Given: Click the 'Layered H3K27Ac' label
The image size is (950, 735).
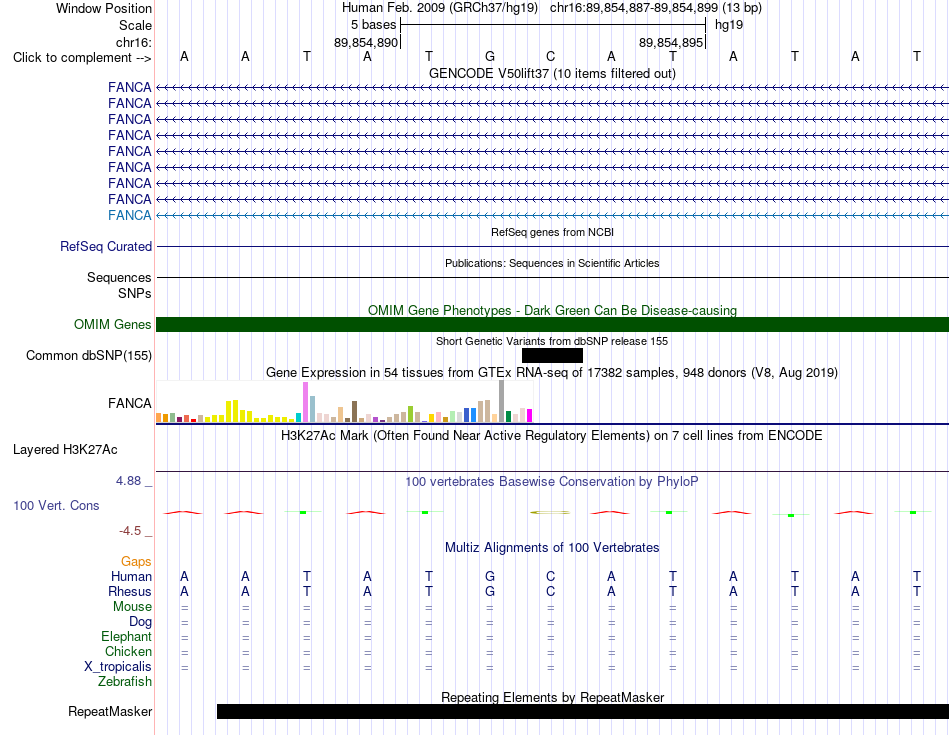Looking at the screenshot, I should click(65, 450).
